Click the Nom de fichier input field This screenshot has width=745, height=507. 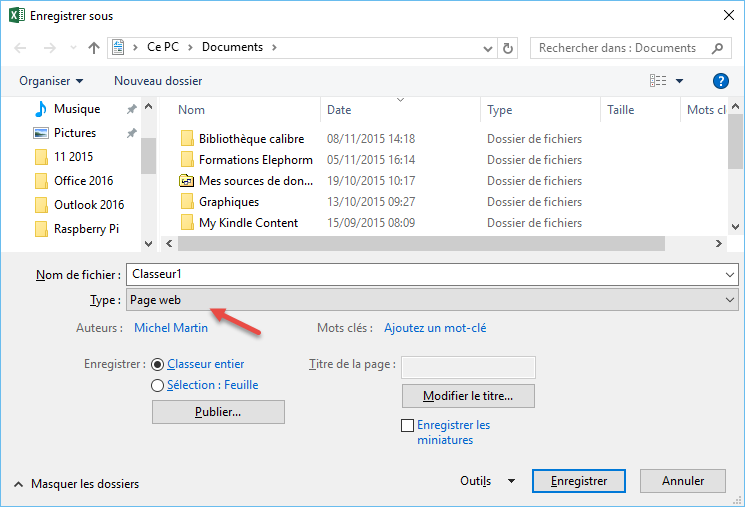coord(425,274)
